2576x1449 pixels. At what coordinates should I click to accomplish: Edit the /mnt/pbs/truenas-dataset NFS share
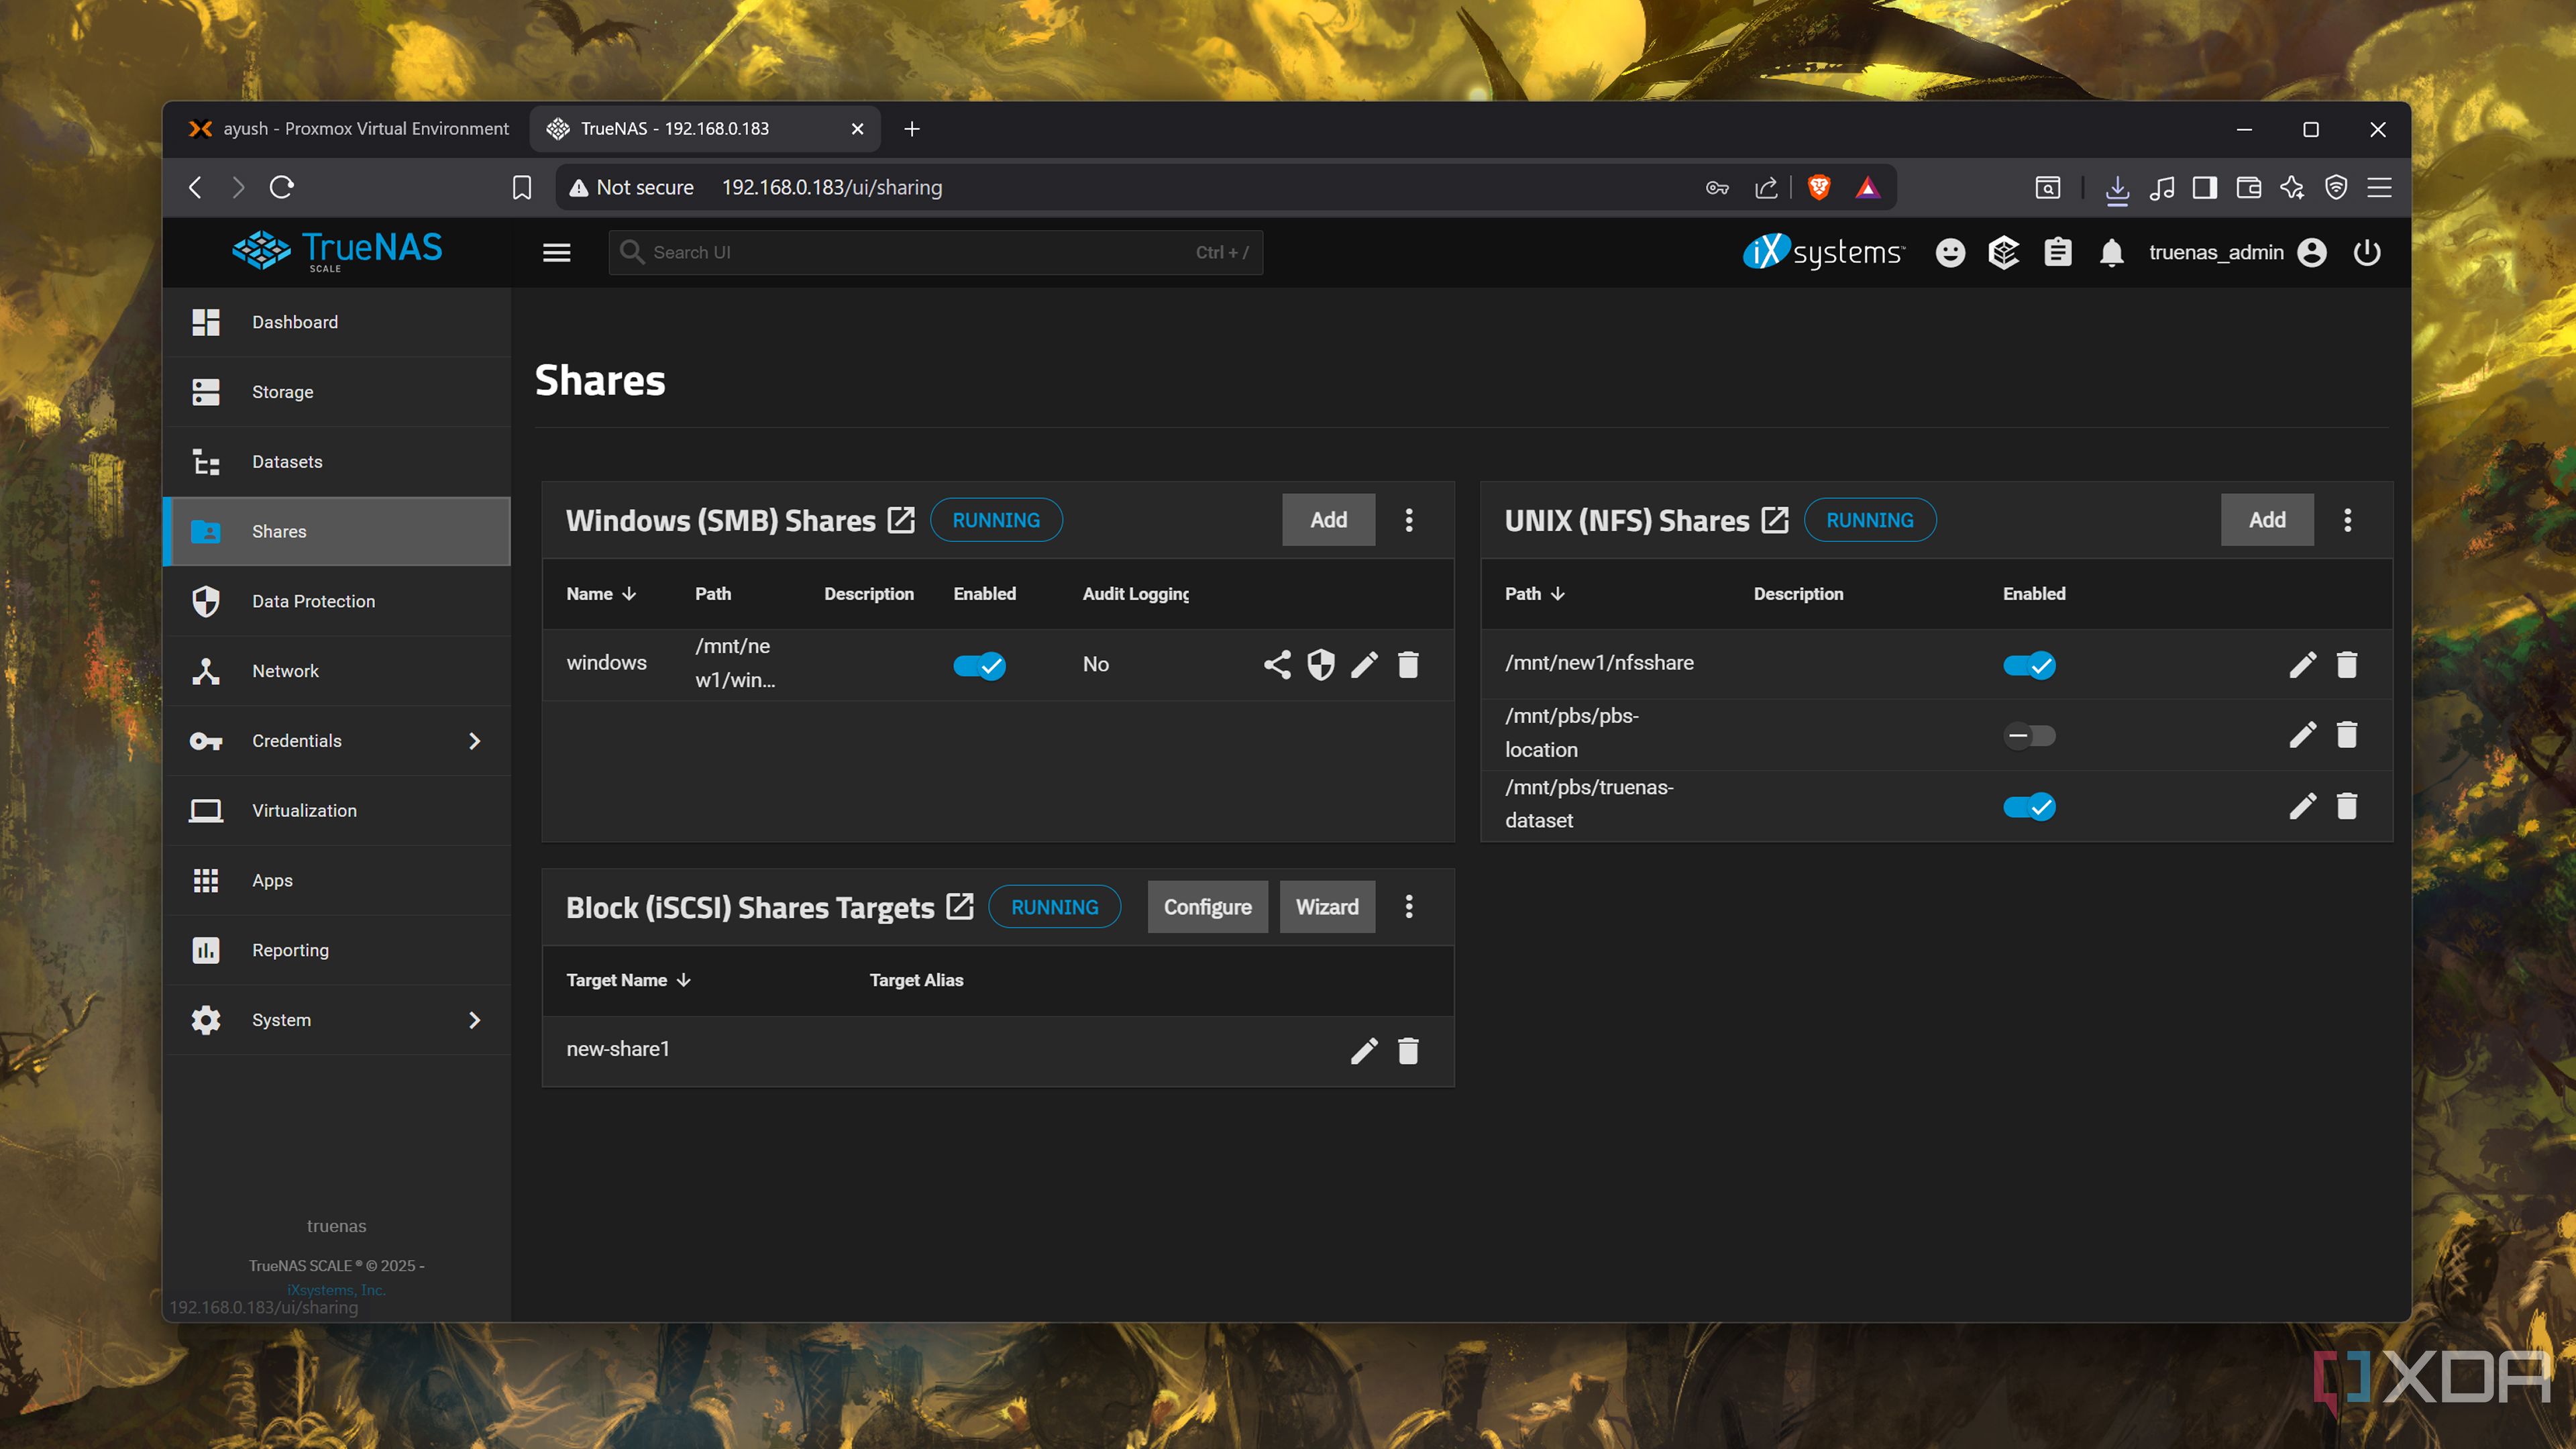[x=2303, y=806]
